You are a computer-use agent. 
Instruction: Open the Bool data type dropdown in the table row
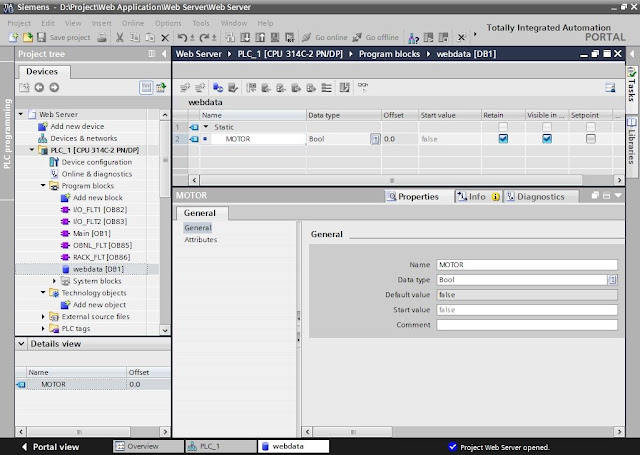click(x=375, y=139)
